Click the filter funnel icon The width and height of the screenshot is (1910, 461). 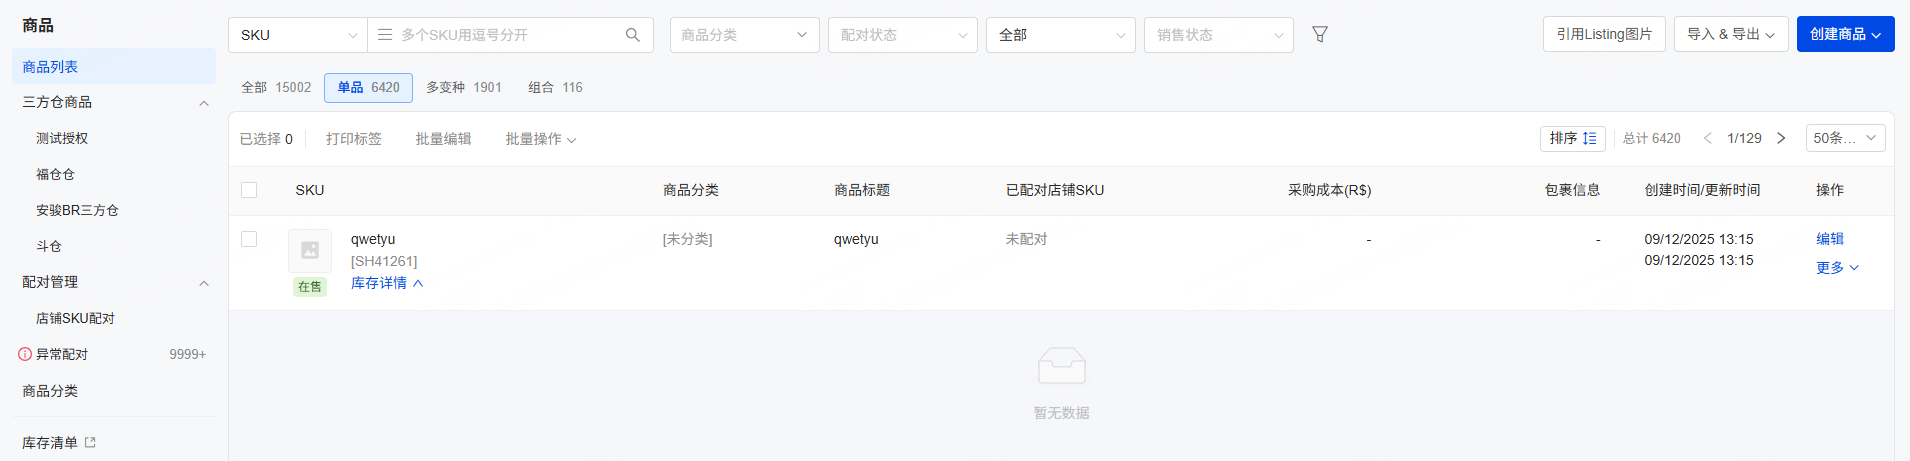1320,35
